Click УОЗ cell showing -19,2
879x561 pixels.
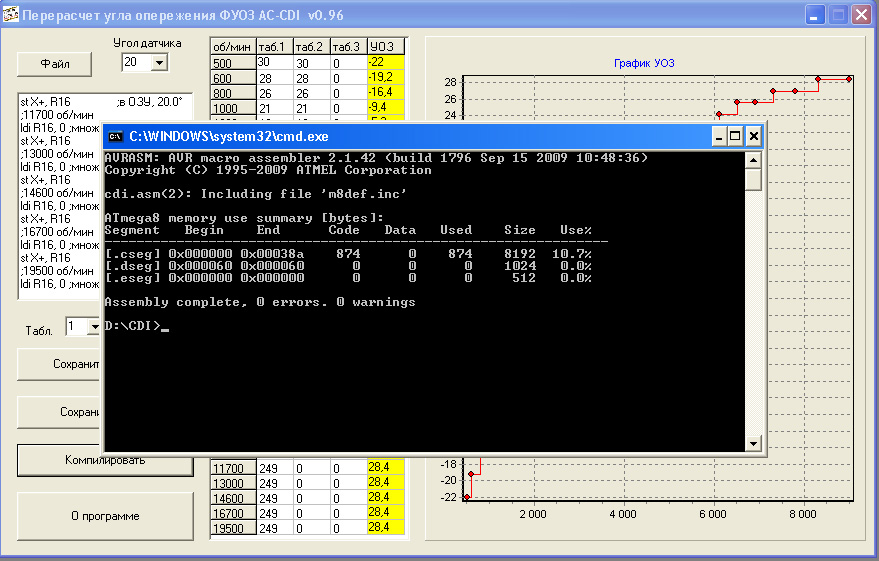pyautogui.click(x=386, y=78)
